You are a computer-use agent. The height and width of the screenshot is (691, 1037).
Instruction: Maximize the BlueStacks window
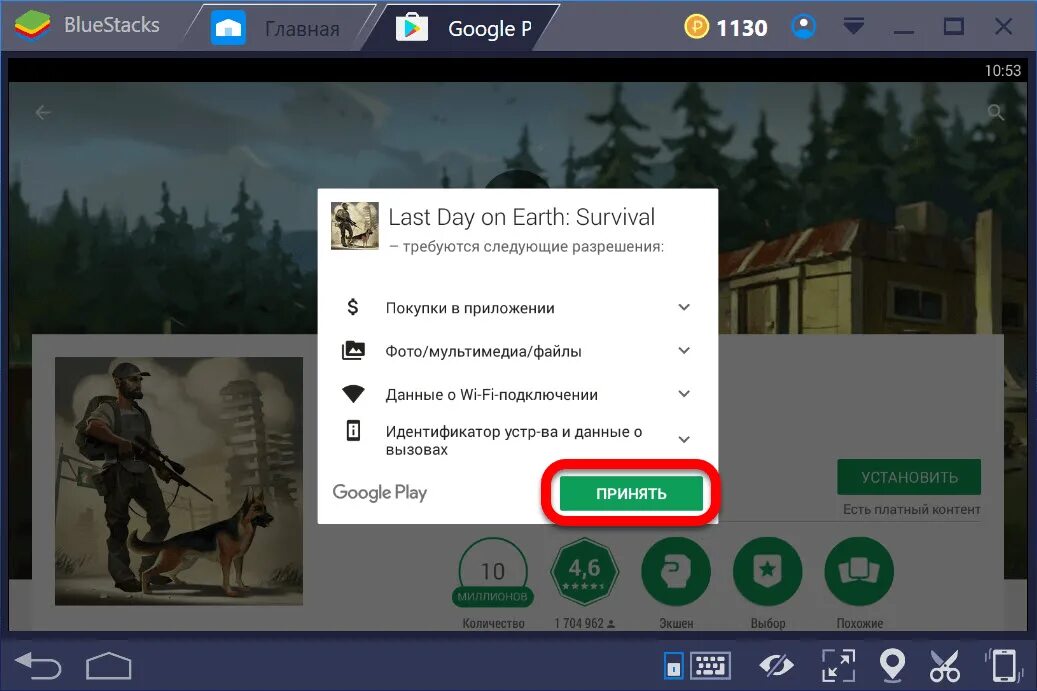(953, 26)
